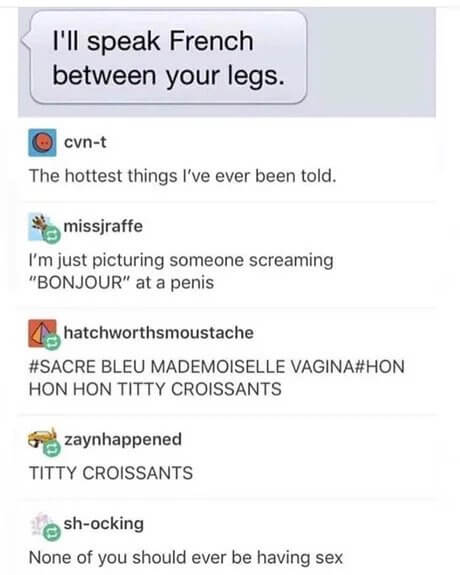
Task: Go to missjraffe's blog via username
Action: tap(103, 226)
